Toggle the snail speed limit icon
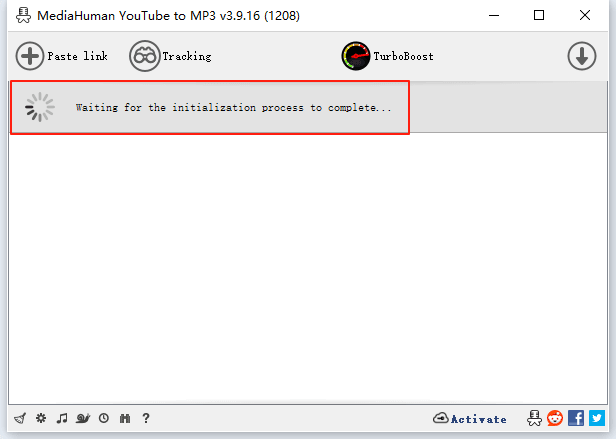 click(x=83, y=419)
